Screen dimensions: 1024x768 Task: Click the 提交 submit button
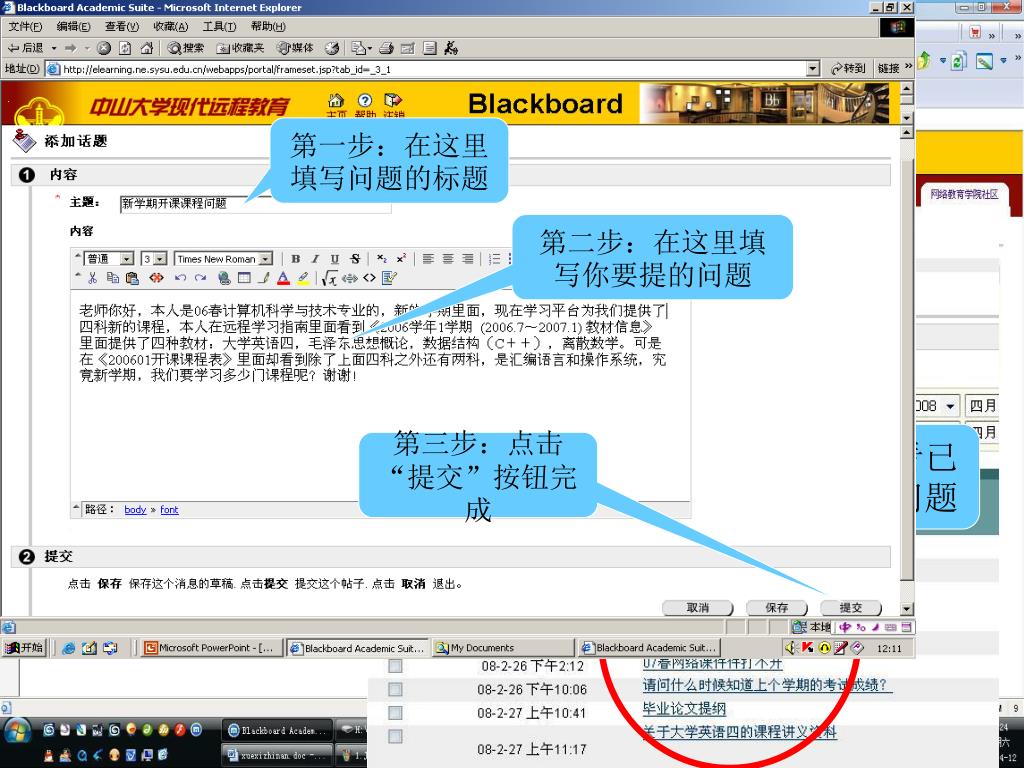(x=850, y=608)
